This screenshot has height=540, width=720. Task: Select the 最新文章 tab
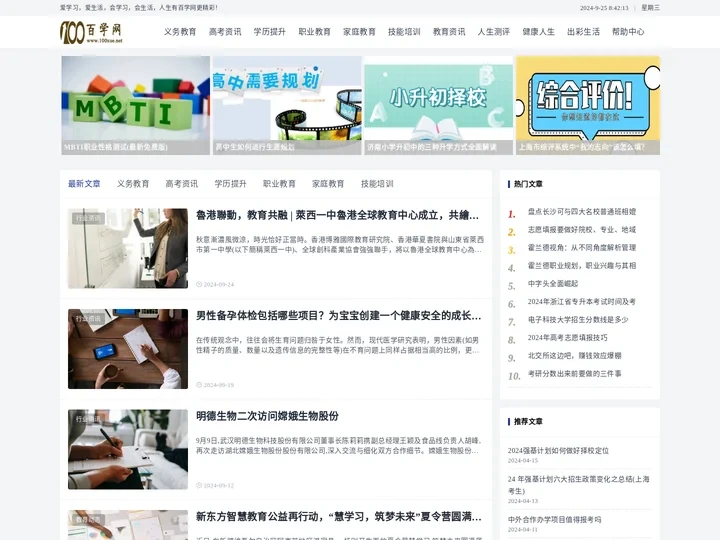[x=84, y=184]
